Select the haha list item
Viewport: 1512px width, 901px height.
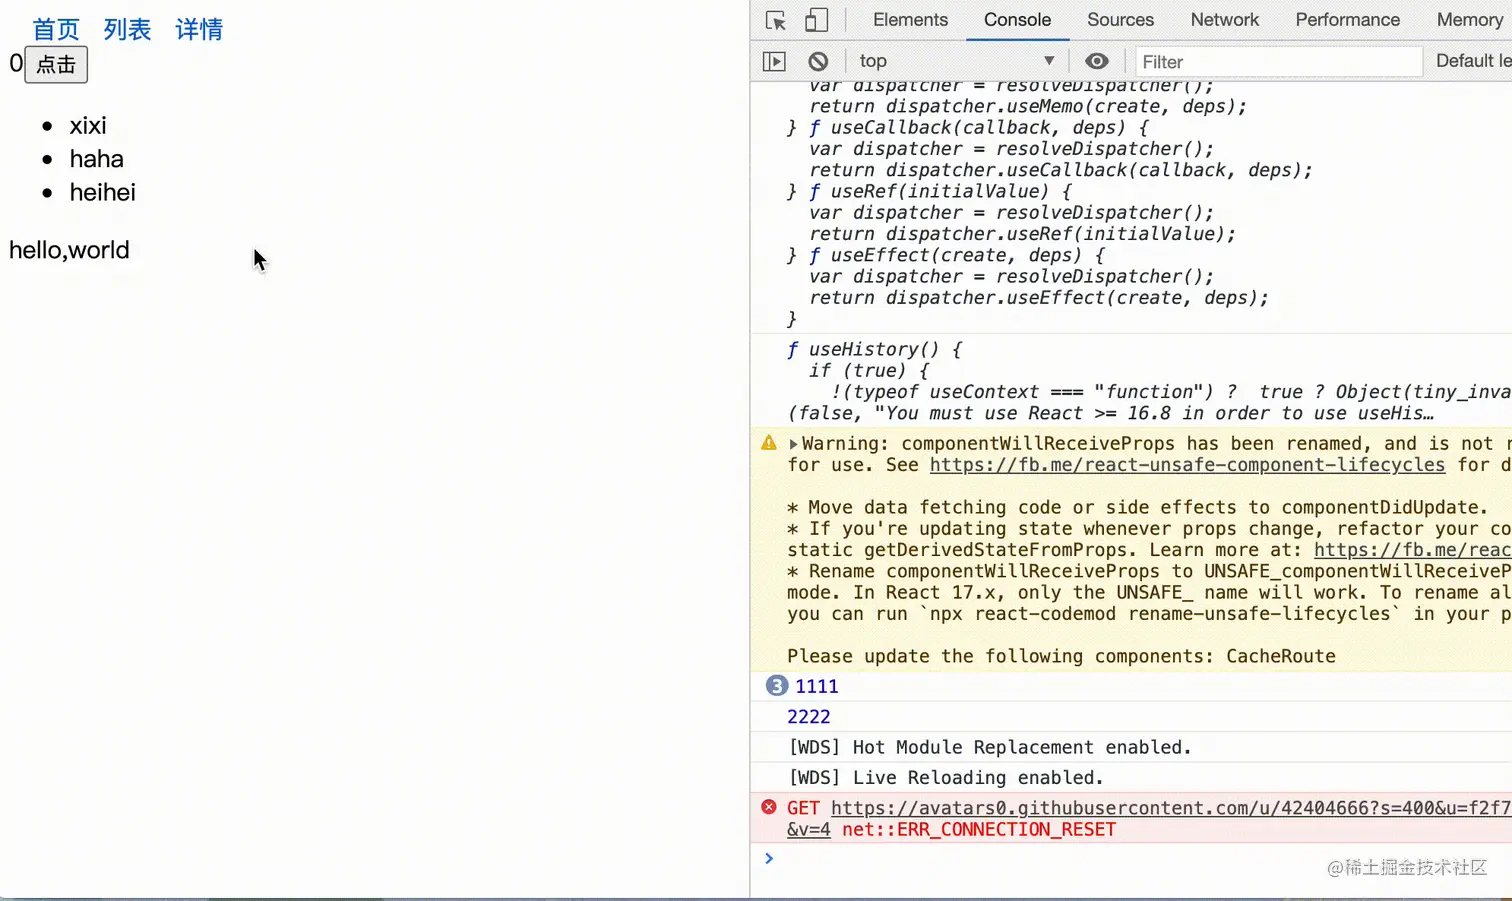97,159
